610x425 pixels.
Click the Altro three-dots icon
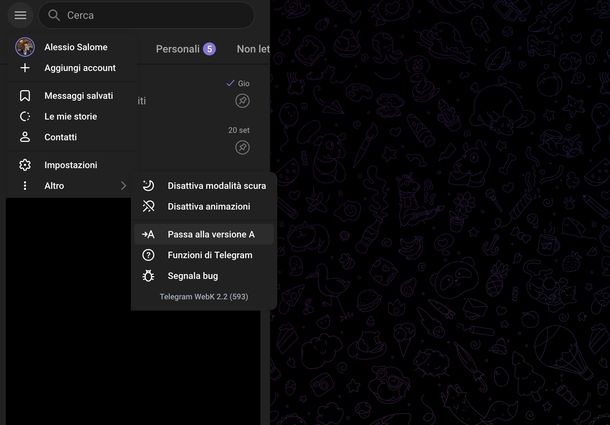click(25, 186)
